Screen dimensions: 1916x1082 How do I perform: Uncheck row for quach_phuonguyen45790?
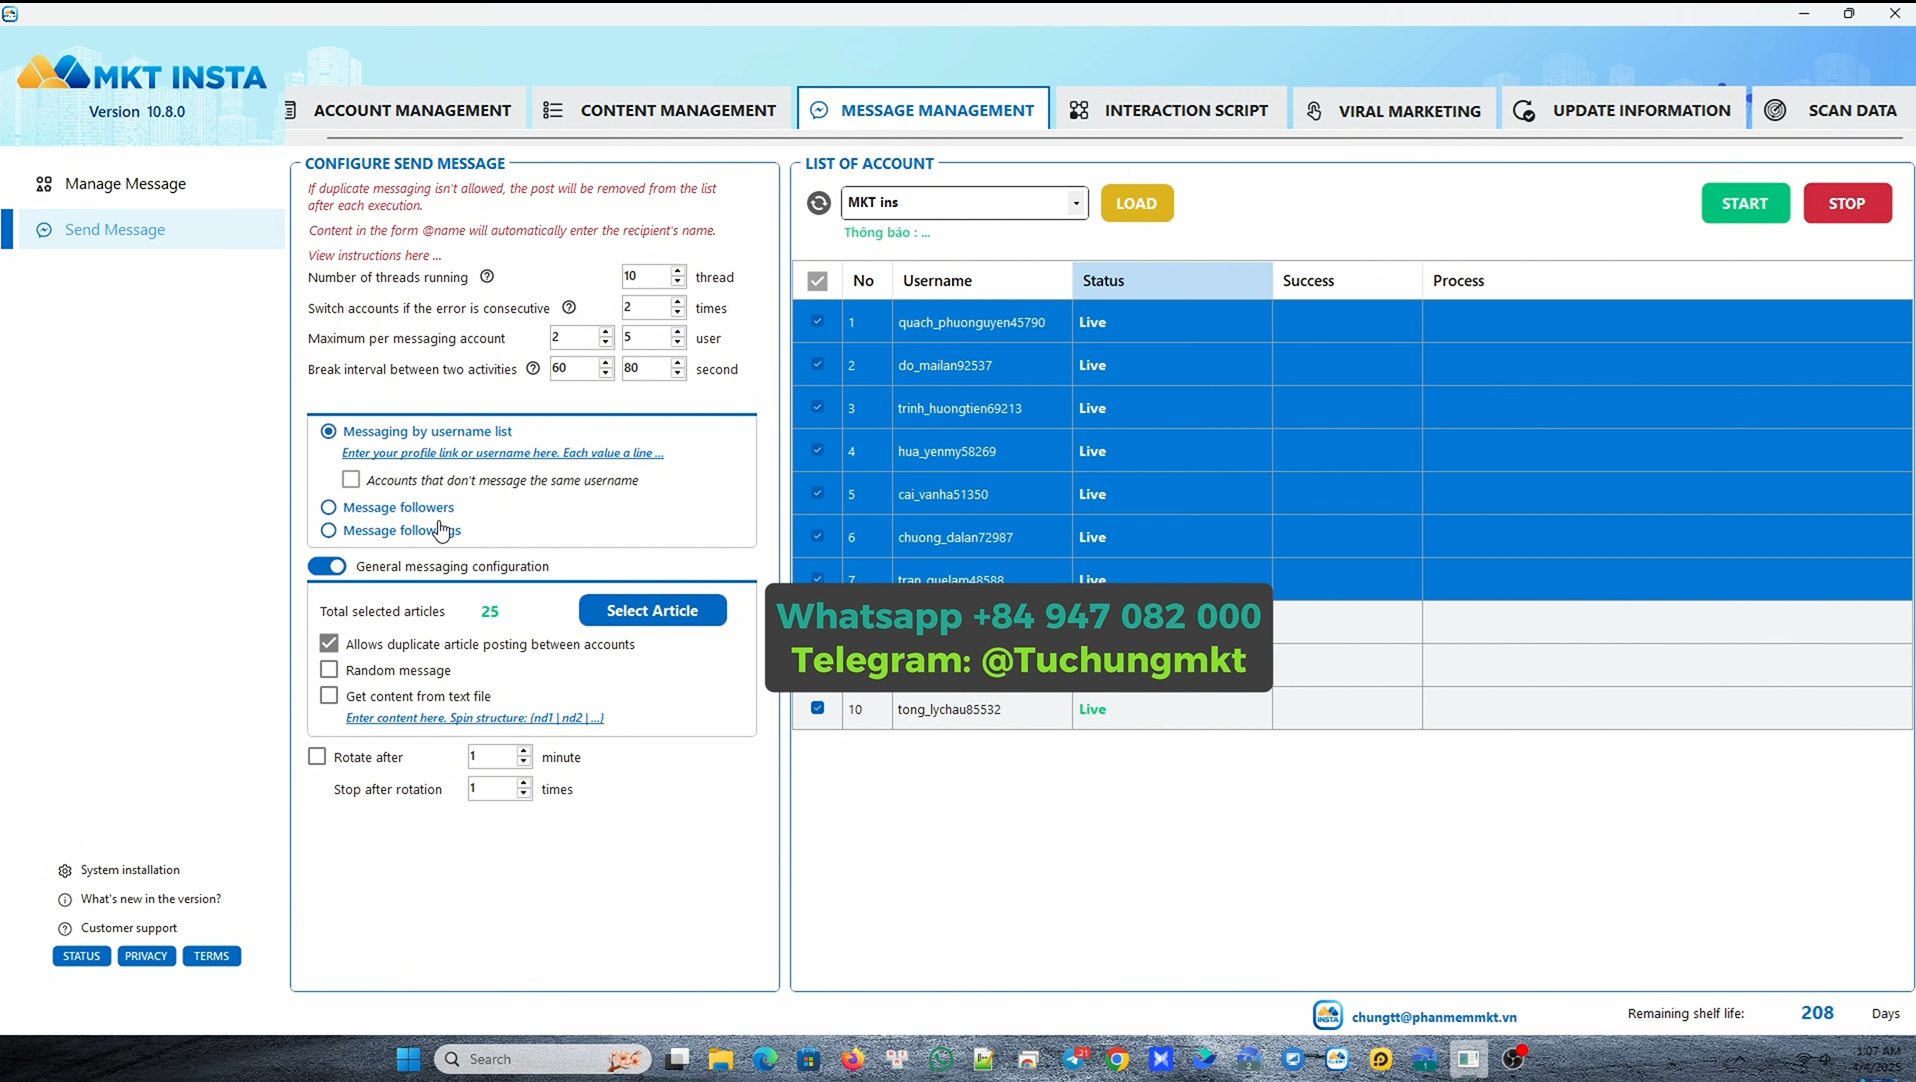pyautogui.click(x=817, y=321)
